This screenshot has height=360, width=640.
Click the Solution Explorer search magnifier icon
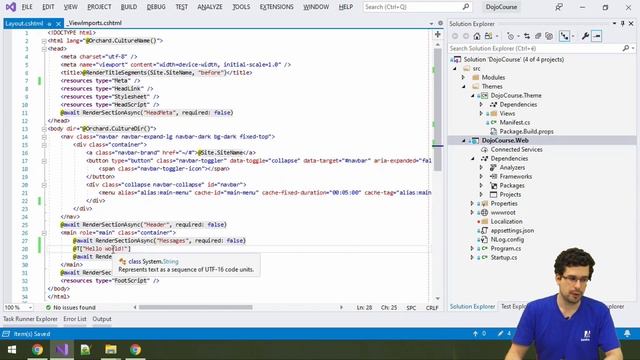[x=626, y=48]
